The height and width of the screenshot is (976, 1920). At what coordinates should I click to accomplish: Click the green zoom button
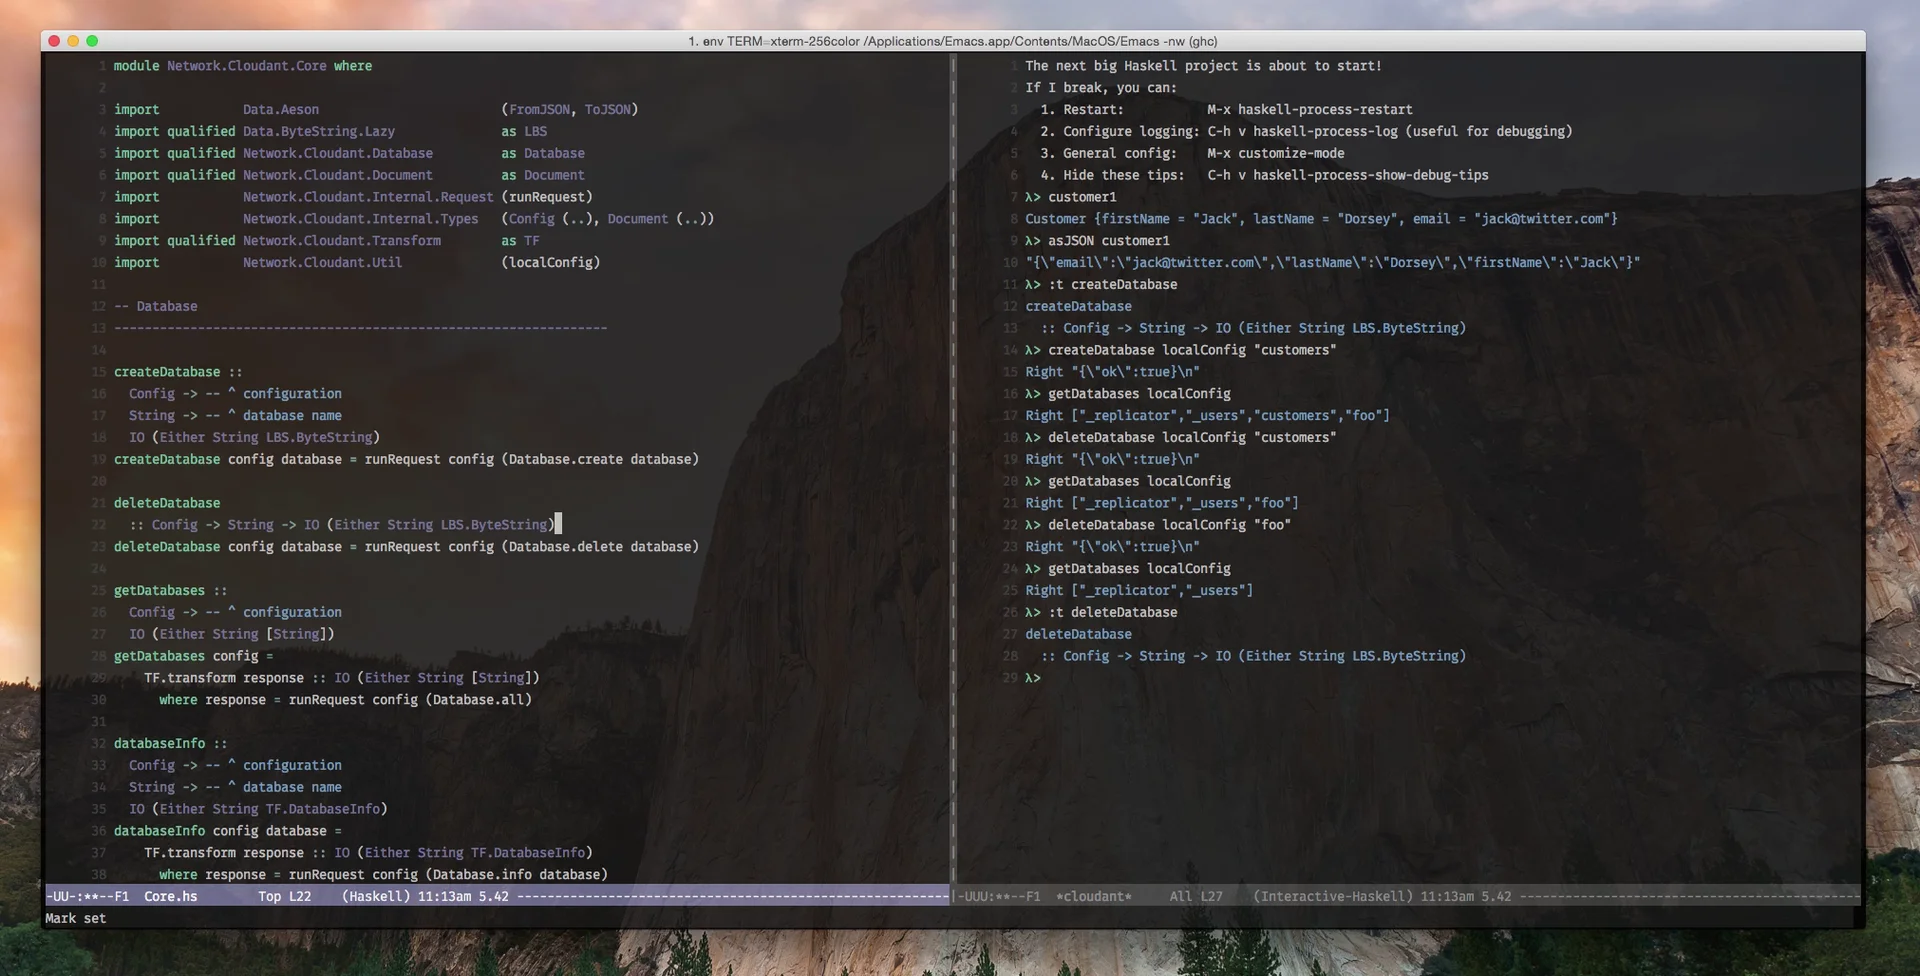(x=92, y=41)
